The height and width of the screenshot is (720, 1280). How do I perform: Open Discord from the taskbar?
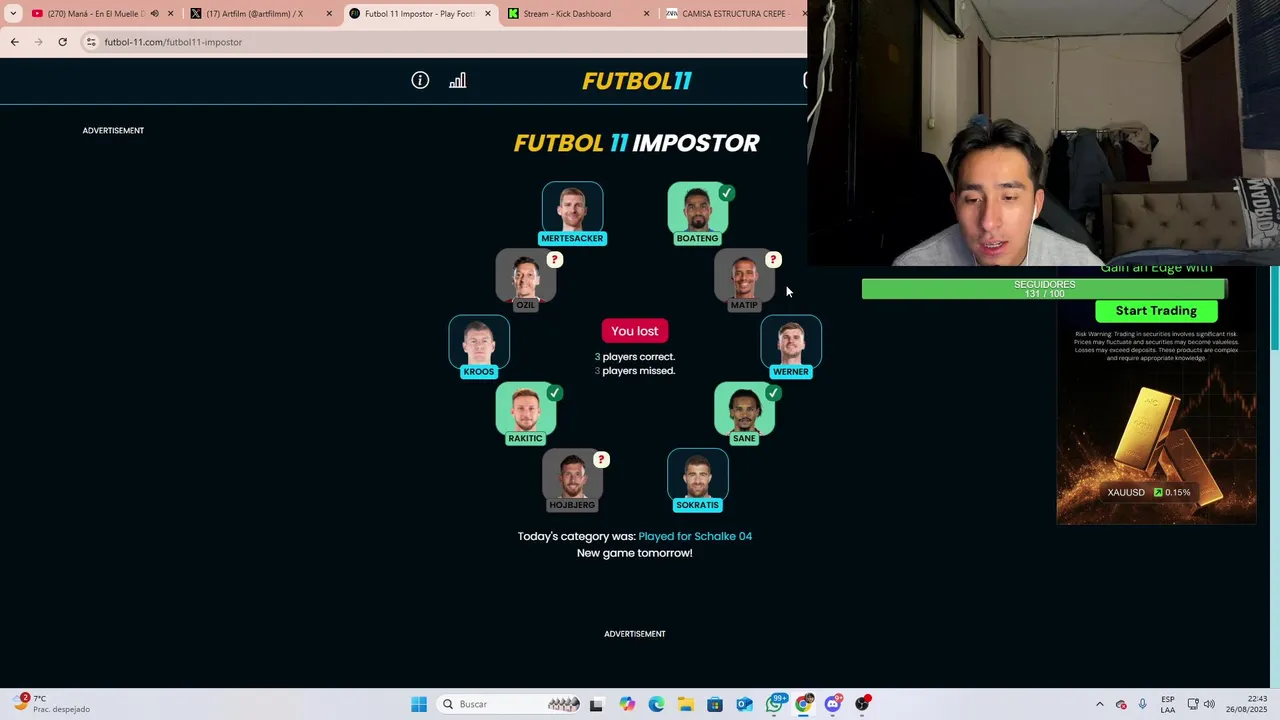pos(833,704)
